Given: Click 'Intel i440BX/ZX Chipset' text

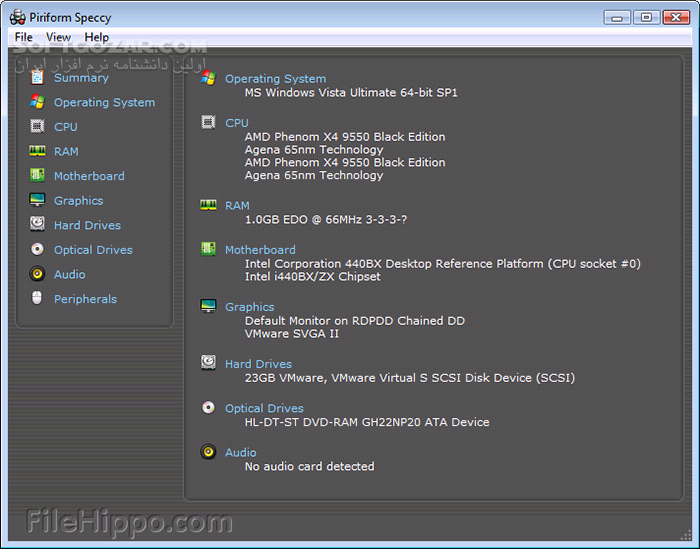Looking at the screenshot, I should click(x=312, y=276).
